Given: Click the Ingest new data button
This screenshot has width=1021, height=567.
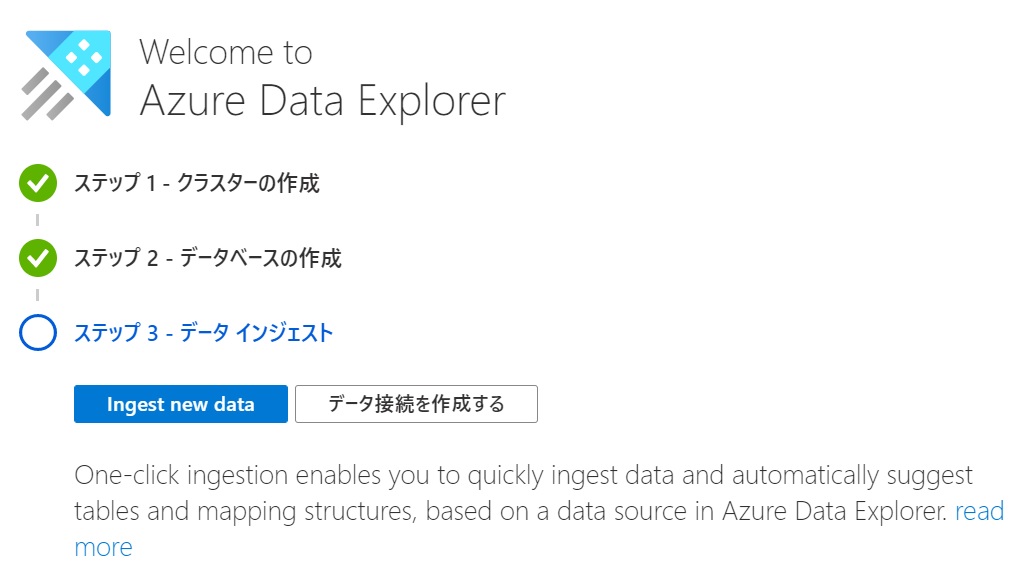Looking at the screenshot, I should pos(180,404).
